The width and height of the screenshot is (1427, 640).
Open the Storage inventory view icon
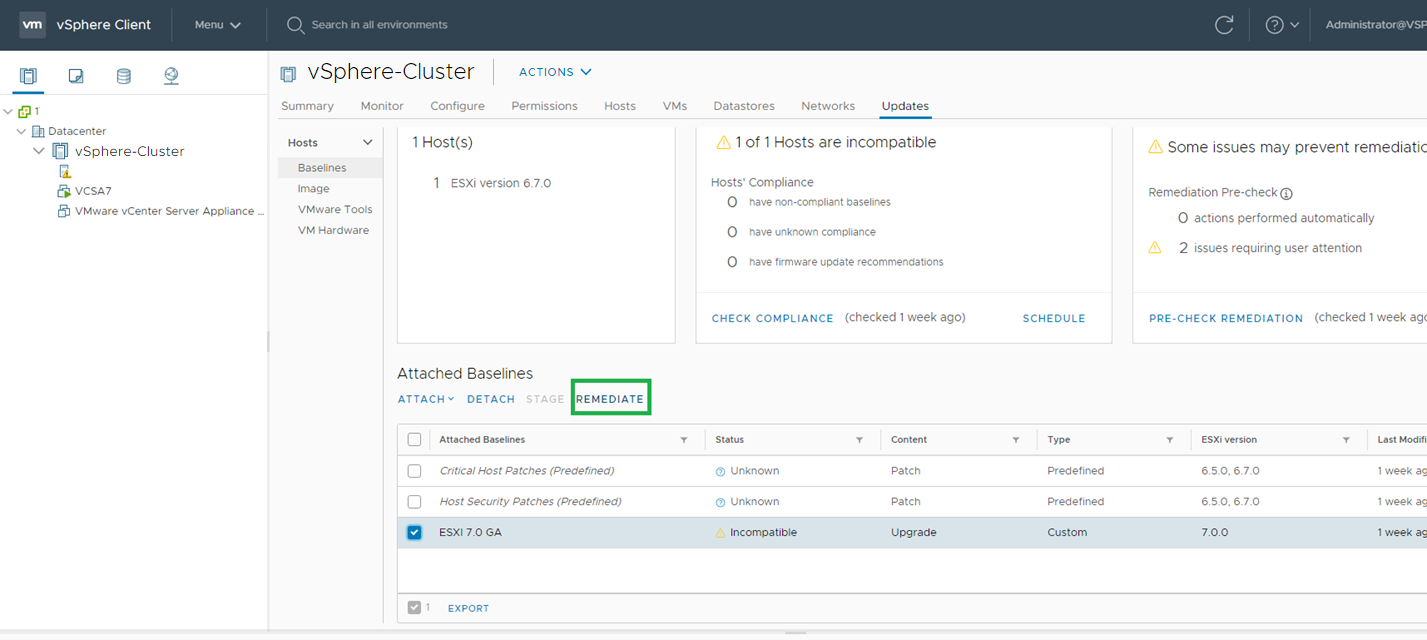click(123, 76)
